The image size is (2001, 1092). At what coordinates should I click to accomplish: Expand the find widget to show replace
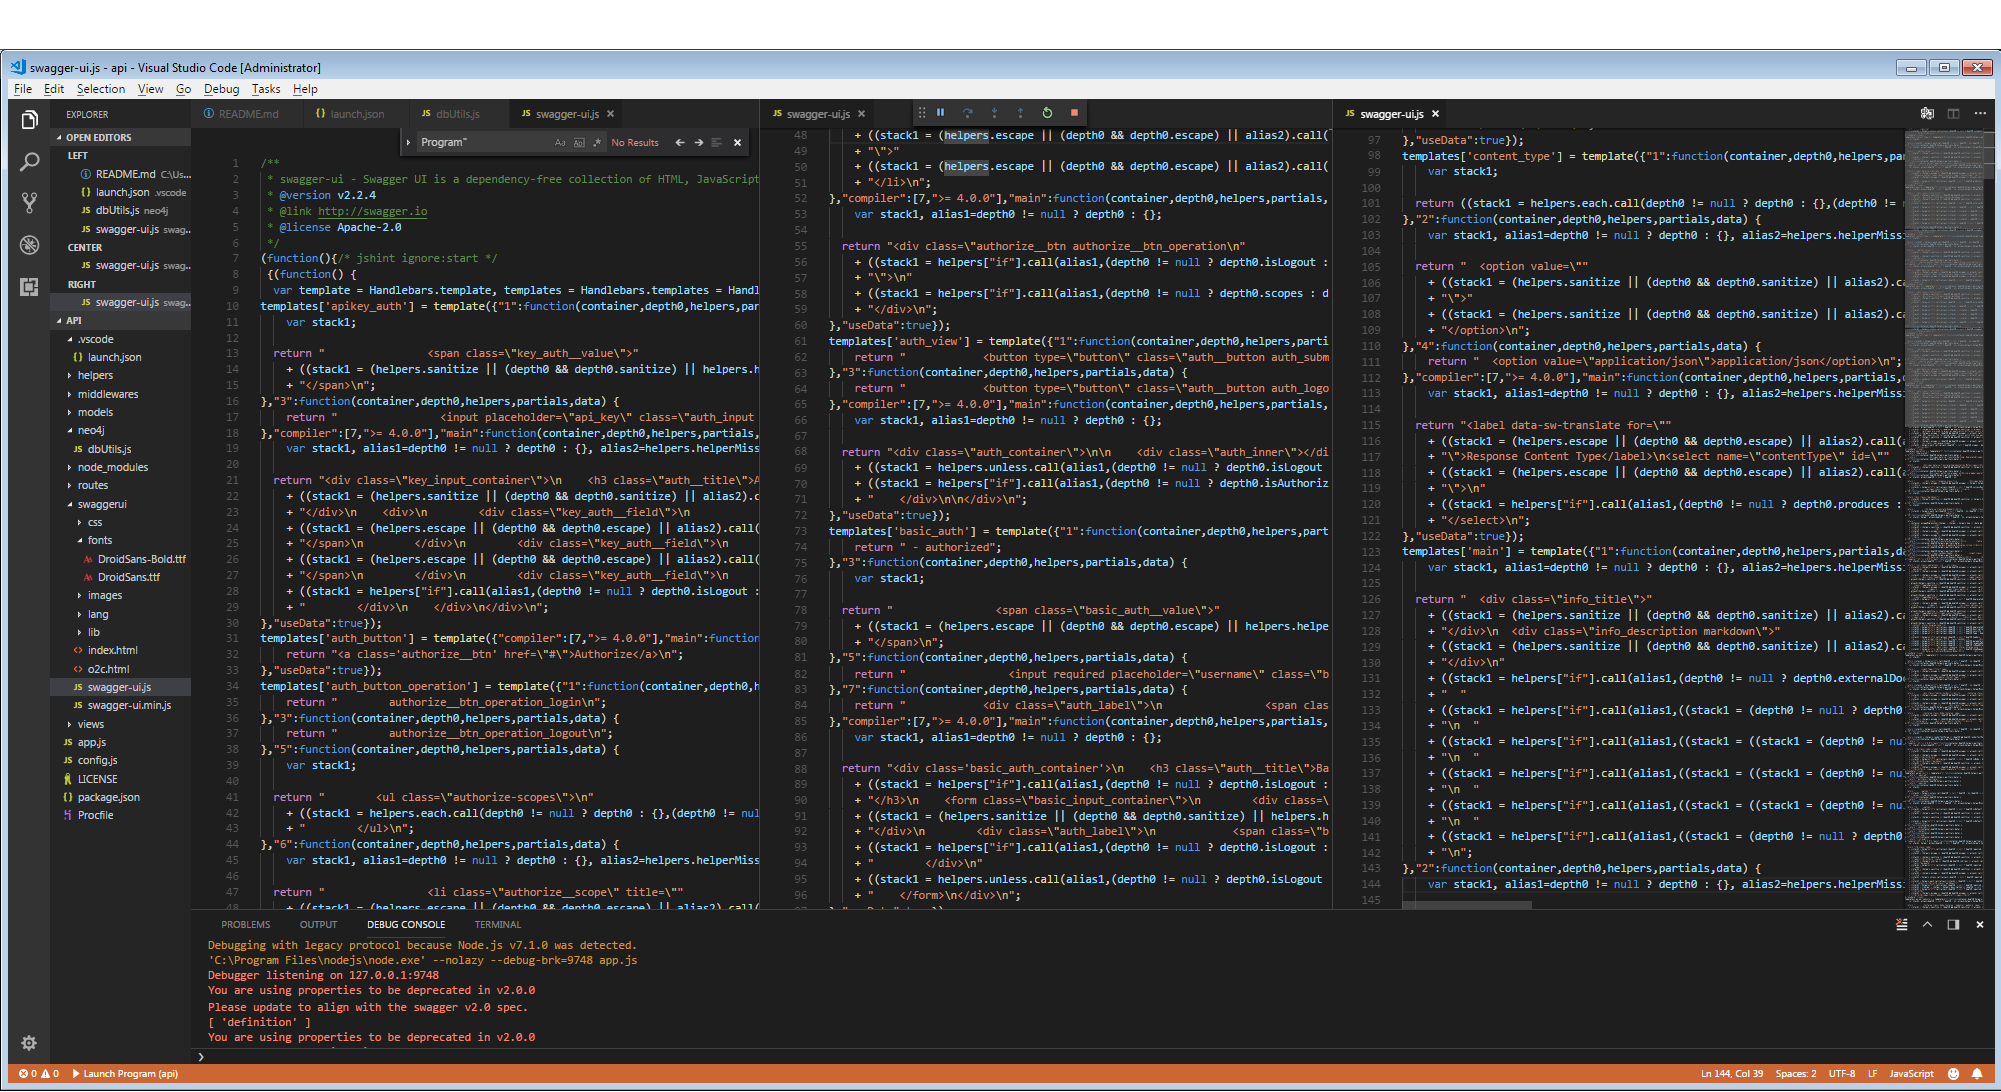click(x=408, y=142)
